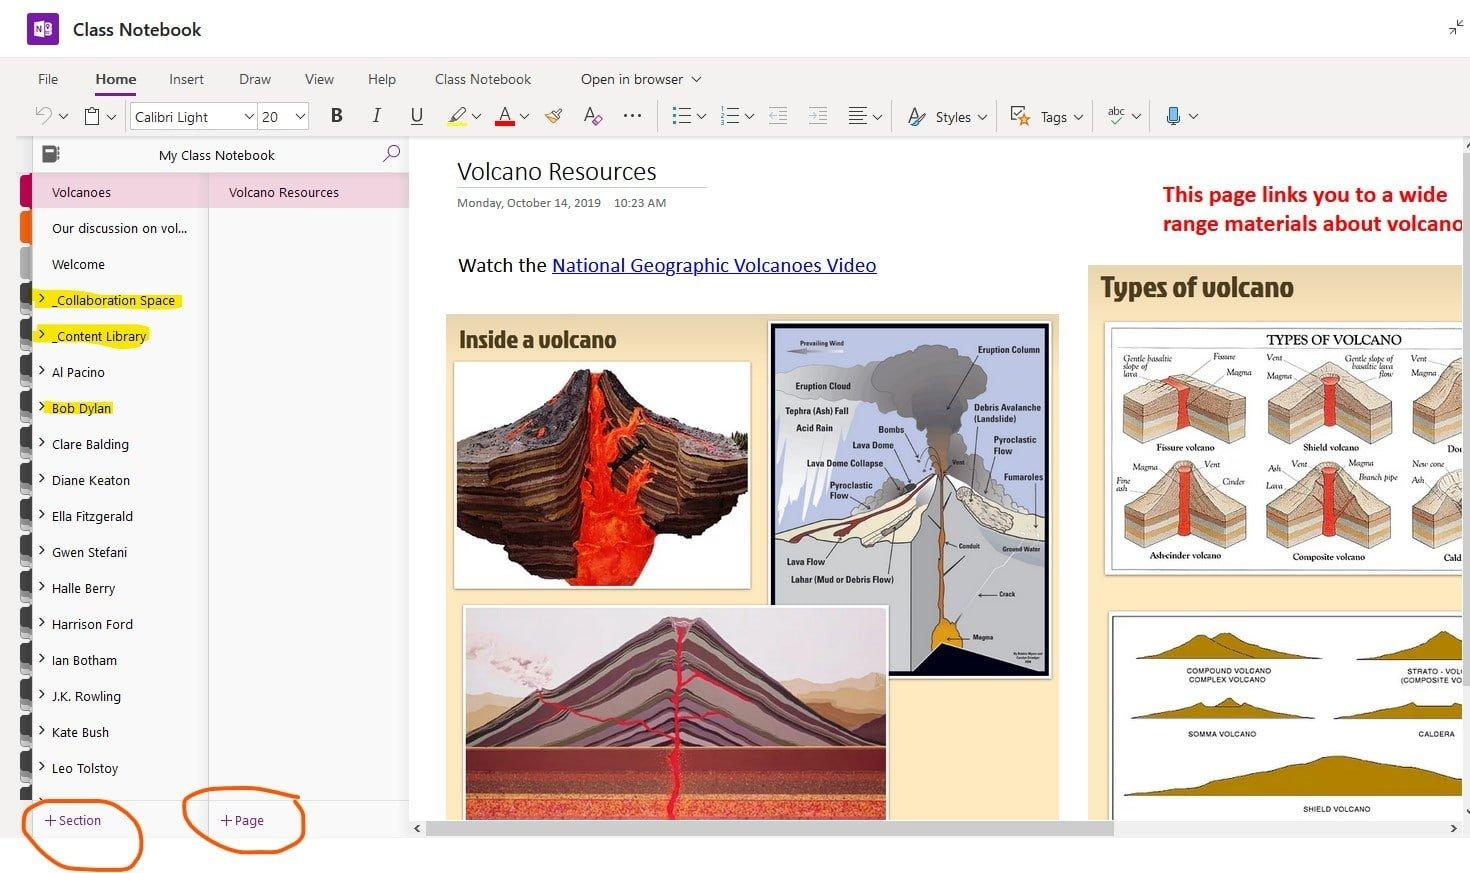Toggle italic formatting

[x=376, y=115]
